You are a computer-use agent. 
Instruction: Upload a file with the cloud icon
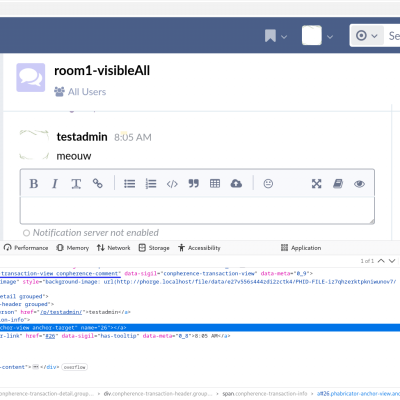pyautogui.click(x=236, y=184)
